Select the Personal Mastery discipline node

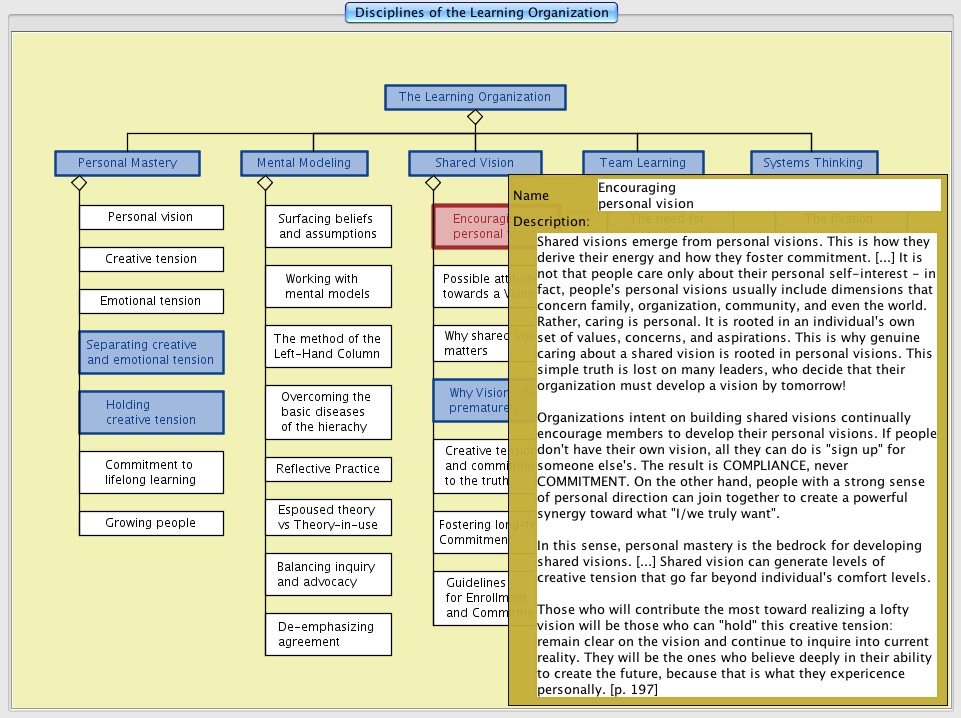127,163
